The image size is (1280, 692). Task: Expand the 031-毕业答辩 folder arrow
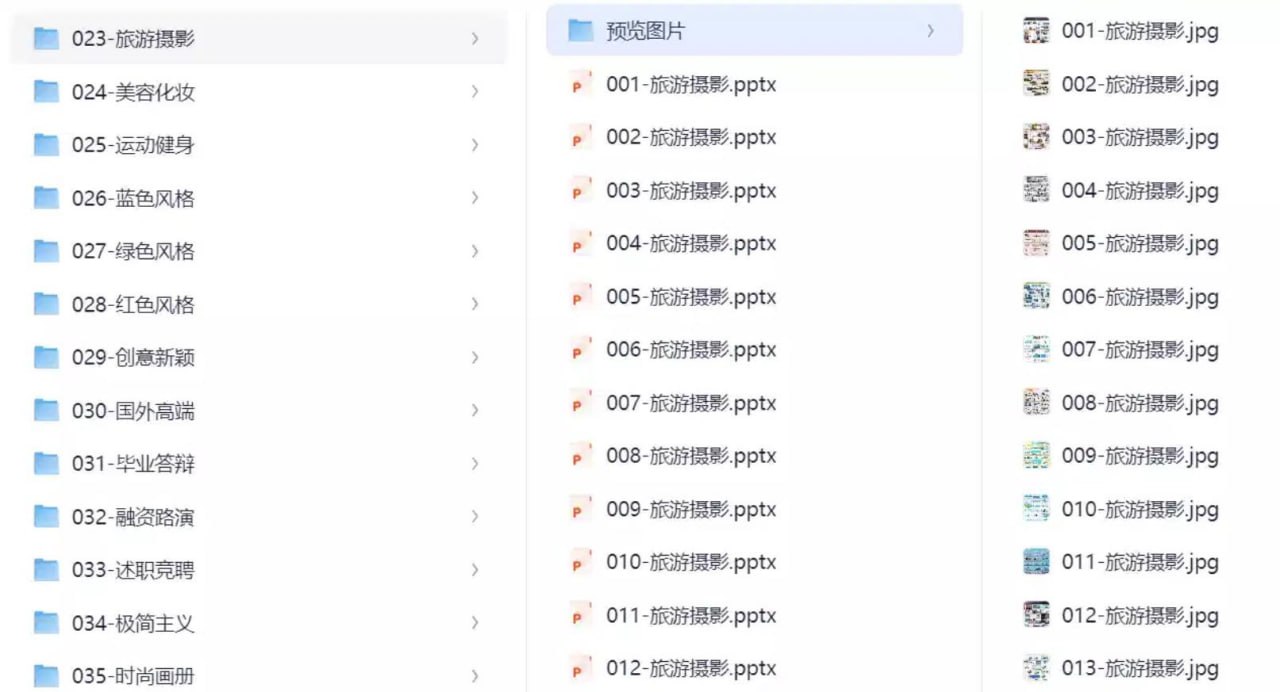475,464
